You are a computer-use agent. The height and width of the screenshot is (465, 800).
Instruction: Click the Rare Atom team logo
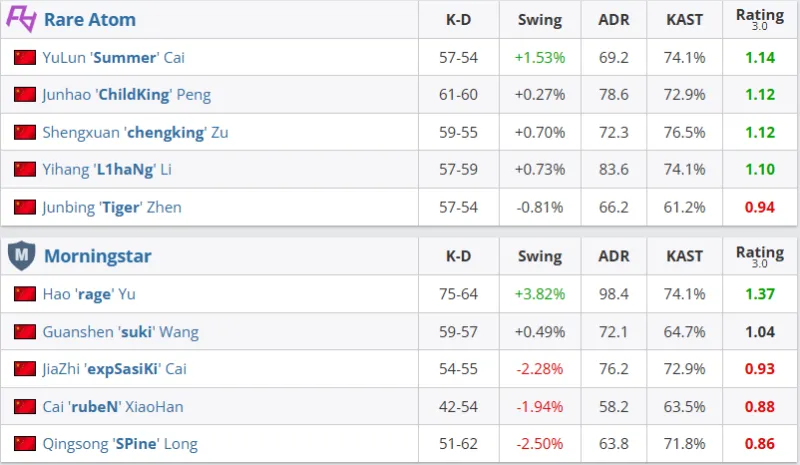[22, 19]
